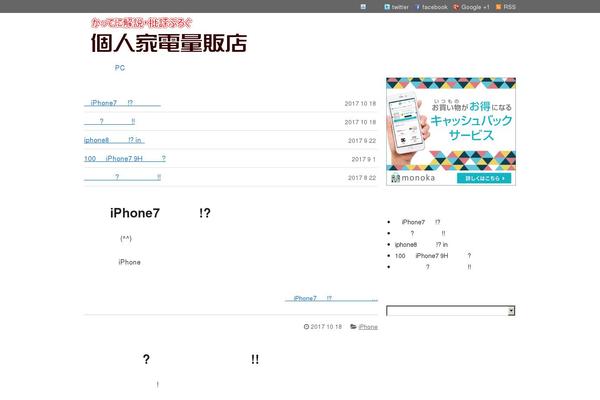Screen dimensions: 600x400
Task: Click the clock icon beside 2017 10 18
Action: (x=306, y=327)
